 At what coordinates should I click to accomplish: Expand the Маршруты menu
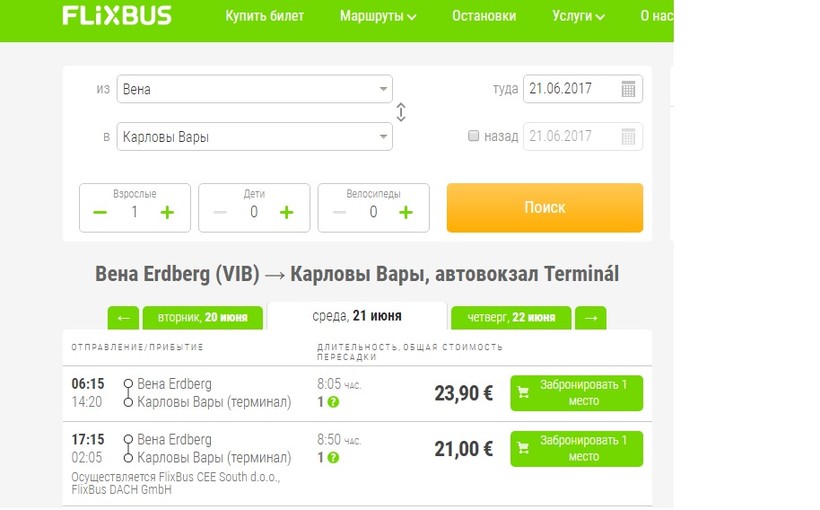378,16
